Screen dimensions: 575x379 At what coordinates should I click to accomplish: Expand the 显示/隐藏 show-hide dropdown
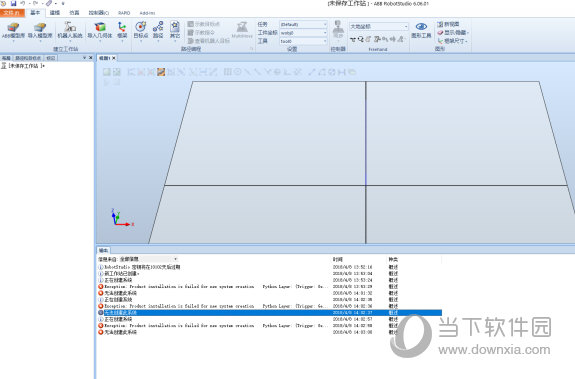(453, 33)
